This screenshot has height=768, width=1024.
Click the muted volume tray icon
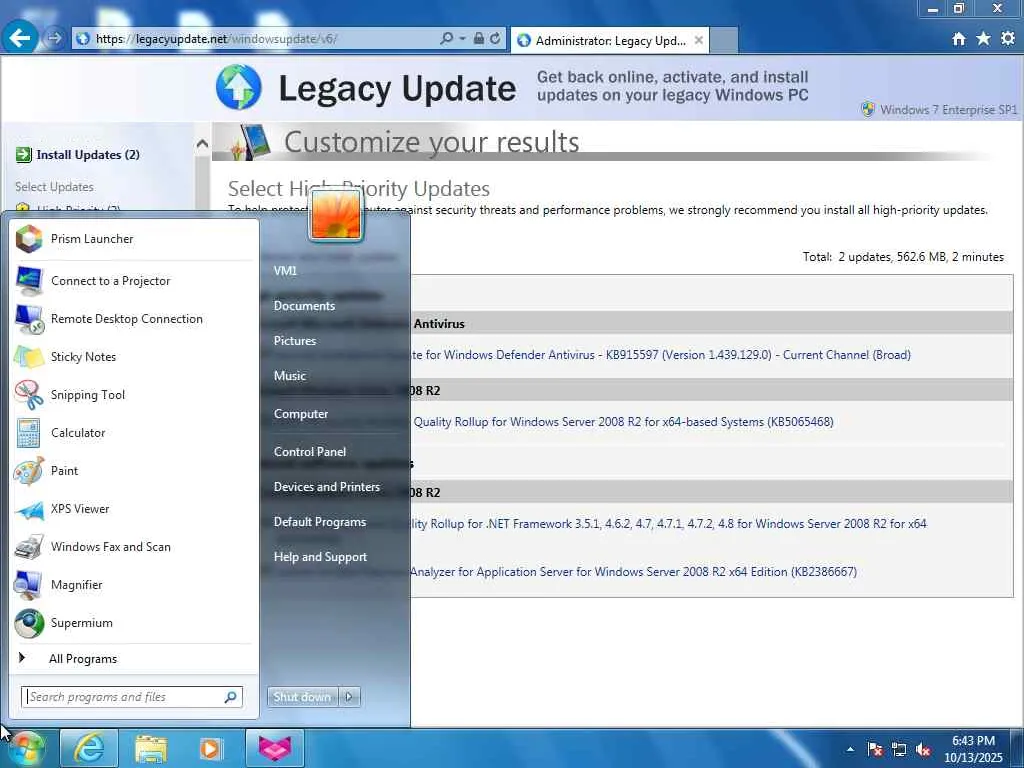tap(923, 749)
